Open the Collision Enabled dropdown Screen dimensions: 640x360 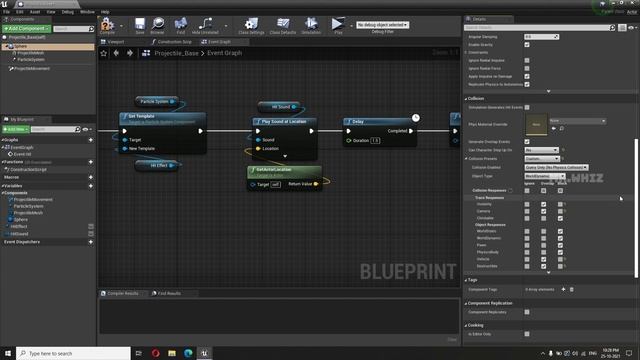(556, 167)
